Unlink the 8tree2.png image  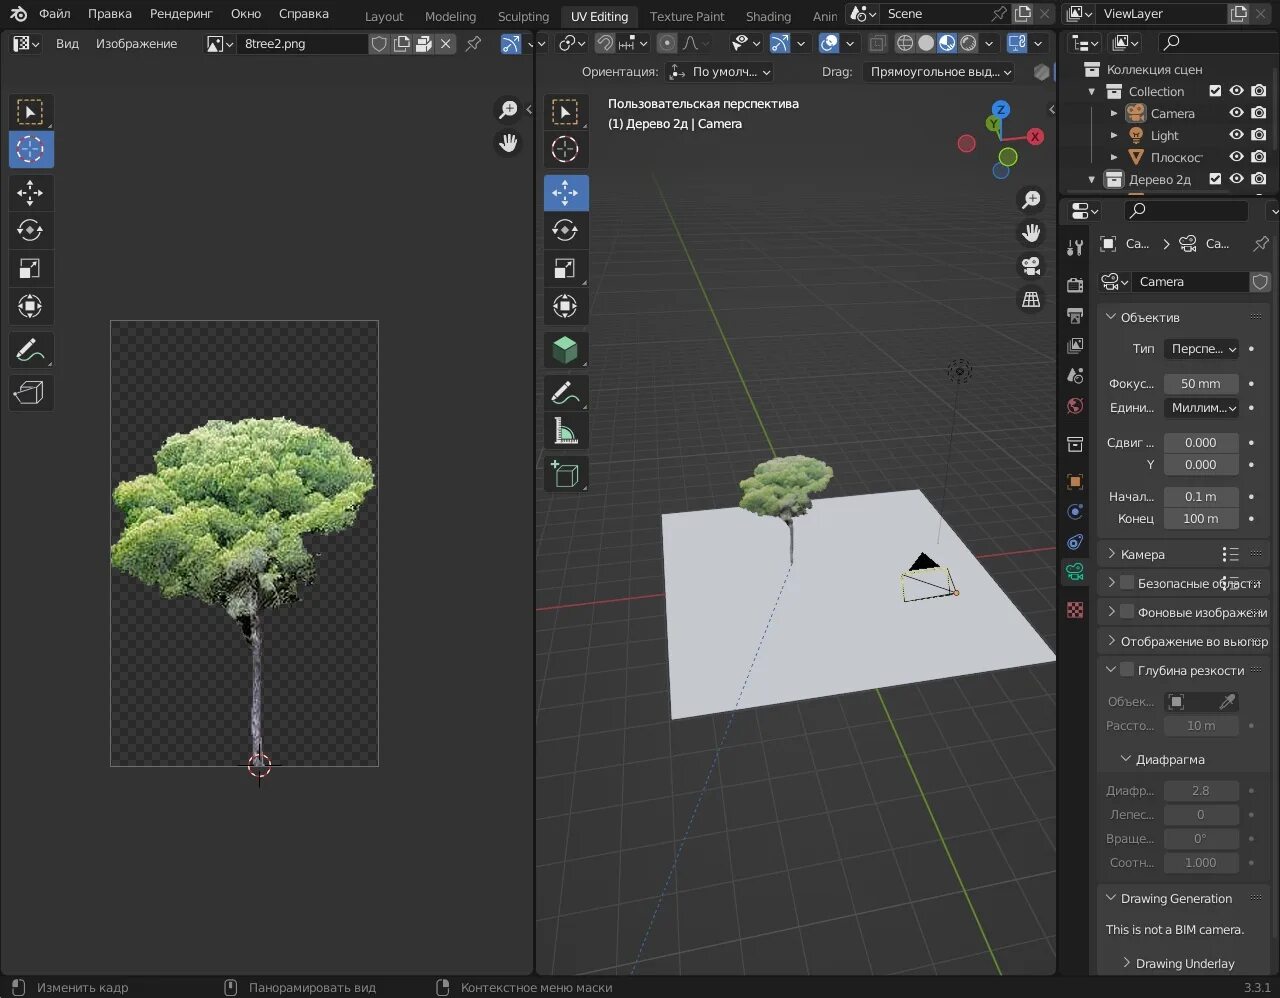click(x=446, y=44)
